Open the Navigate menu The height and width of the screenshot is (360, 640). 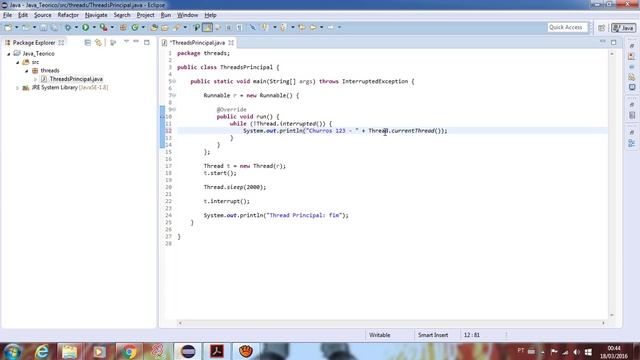[96, 15]
